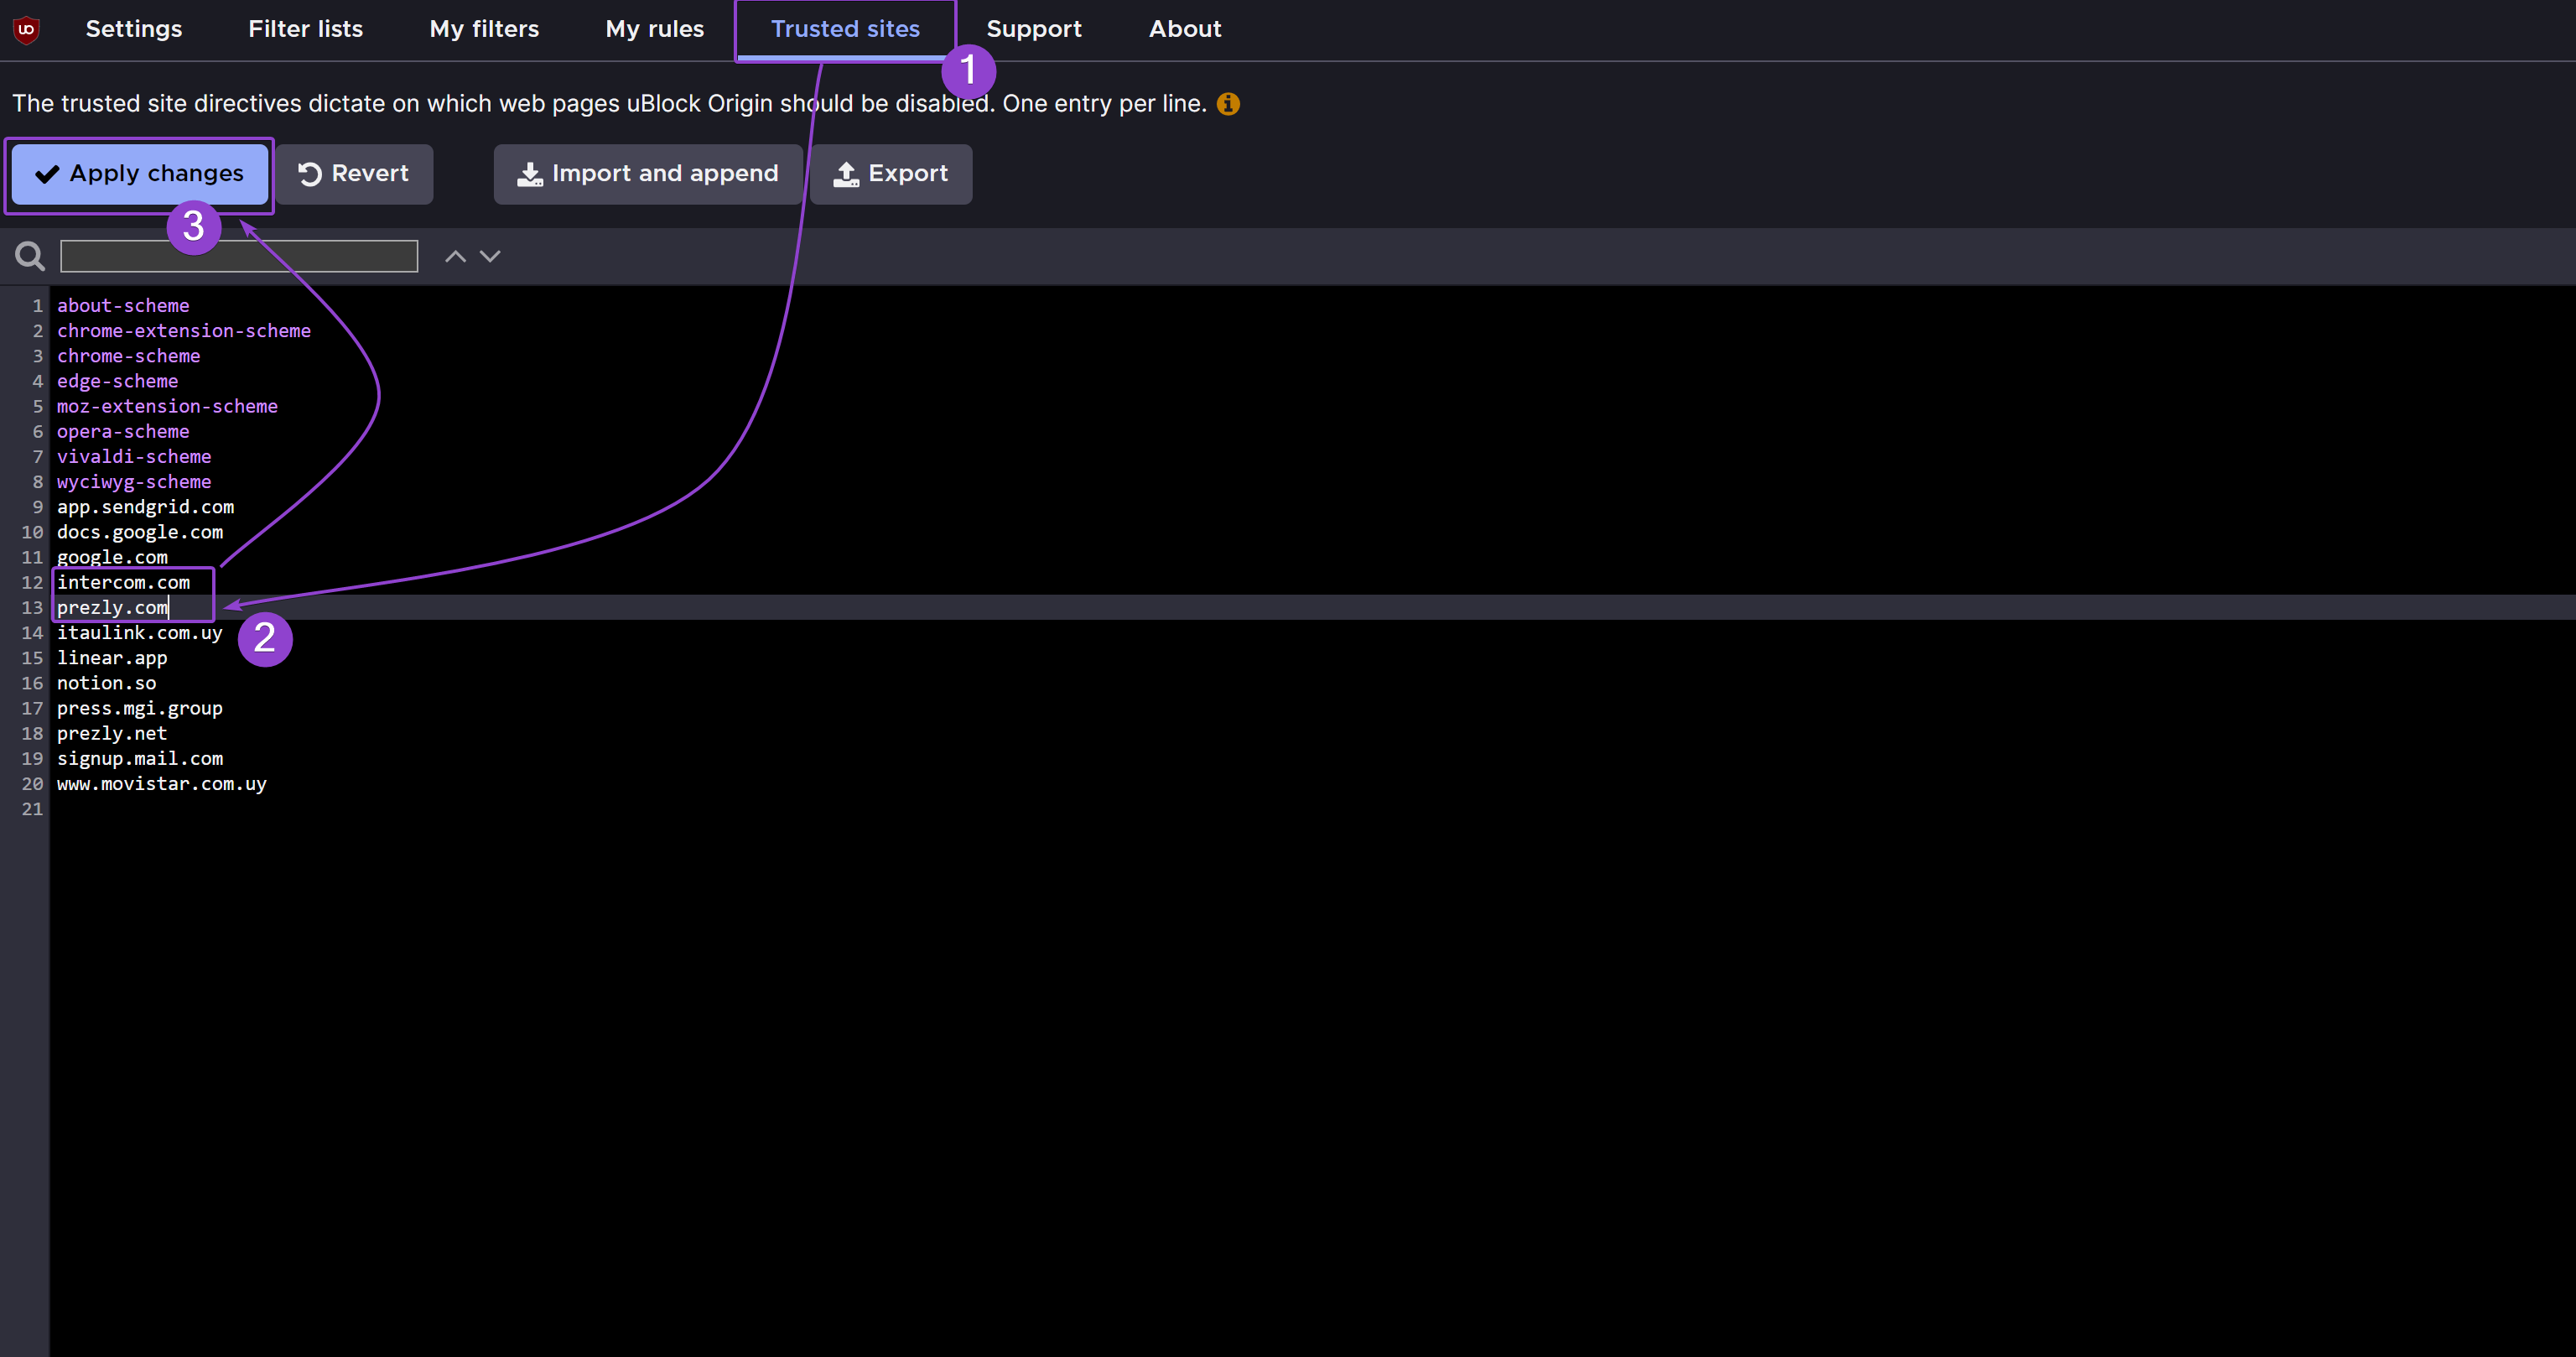Toggle notion.so trusted site entry
2576x1357 pixels.
click(106, 682)
